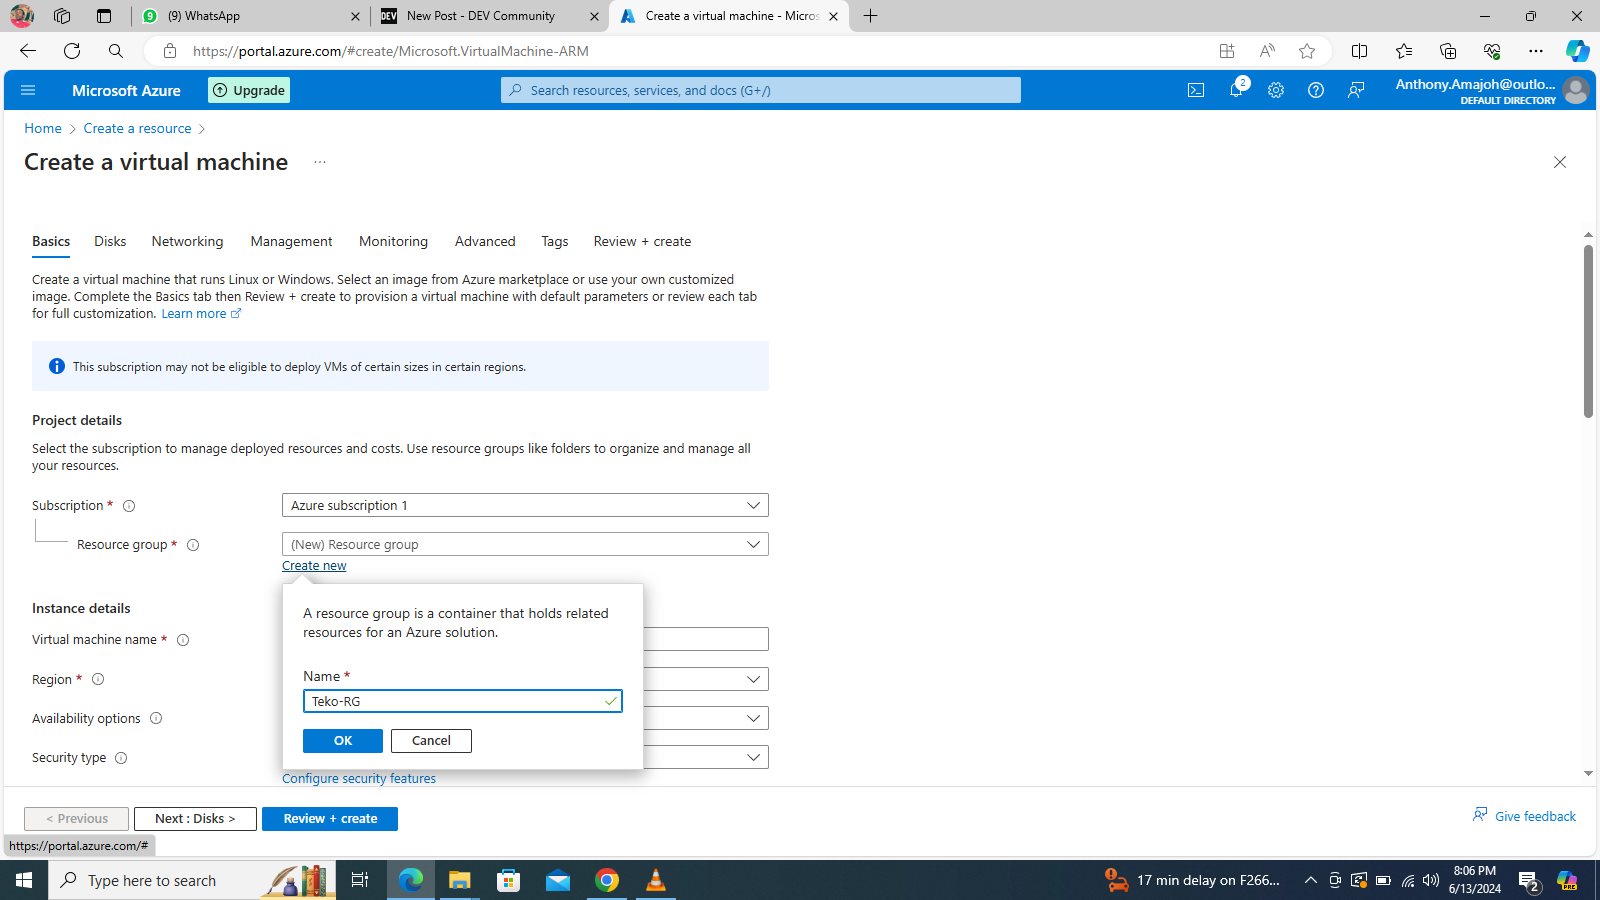The width and height of the screenshot is (1600, 900).
Task: Open the Subscription dropdown
Action: click(x=525, y=505)
